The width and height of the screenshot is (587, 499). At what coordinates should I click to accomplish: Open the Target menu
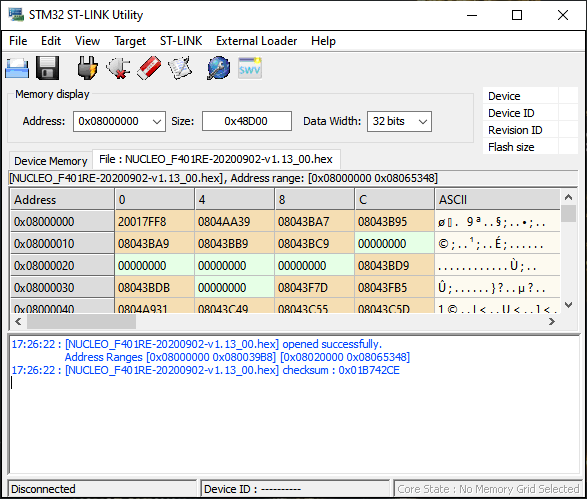tap(130, 40)
